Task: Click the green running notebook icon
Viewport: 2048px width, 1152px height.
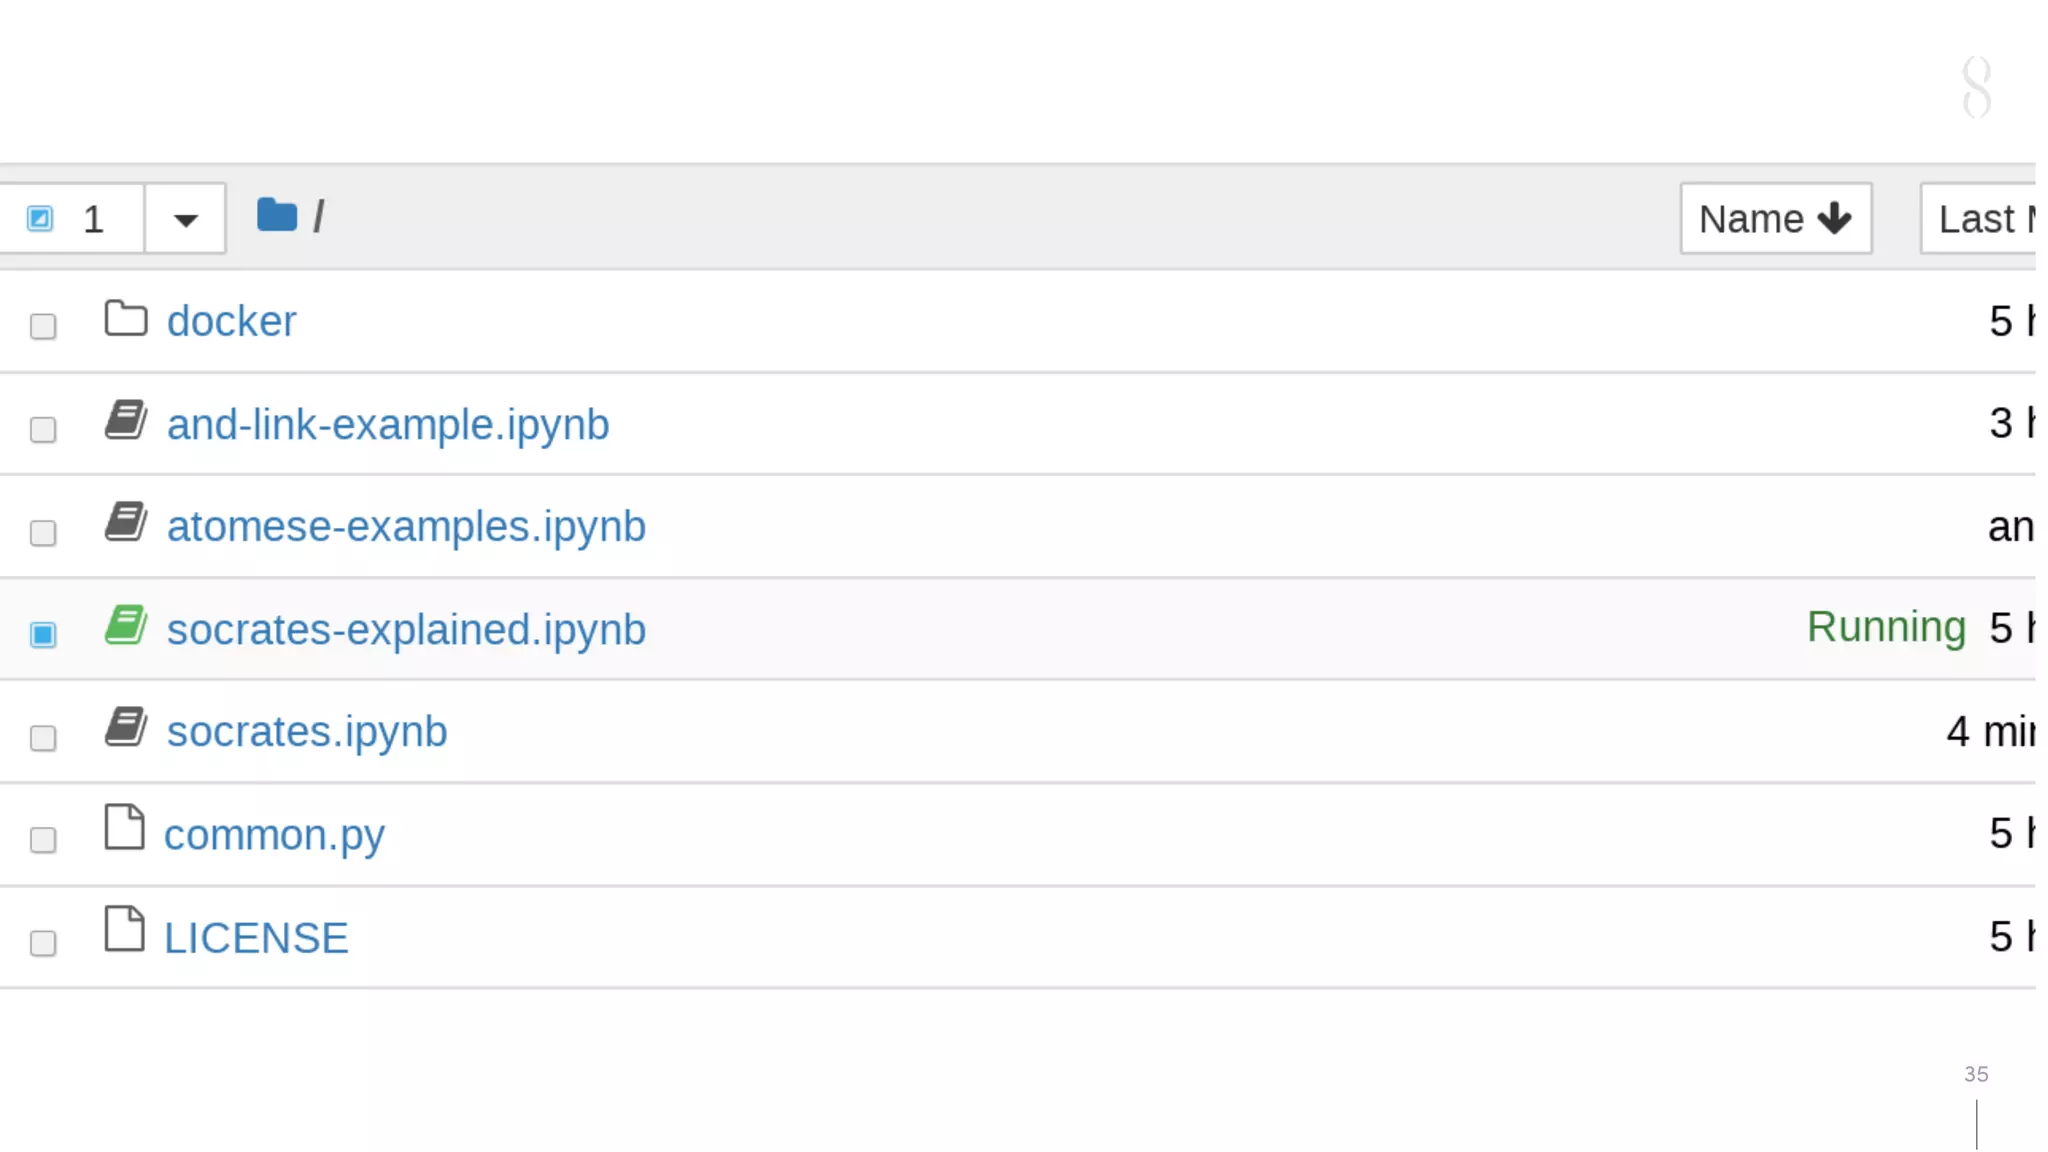Action: pos(126,625)
